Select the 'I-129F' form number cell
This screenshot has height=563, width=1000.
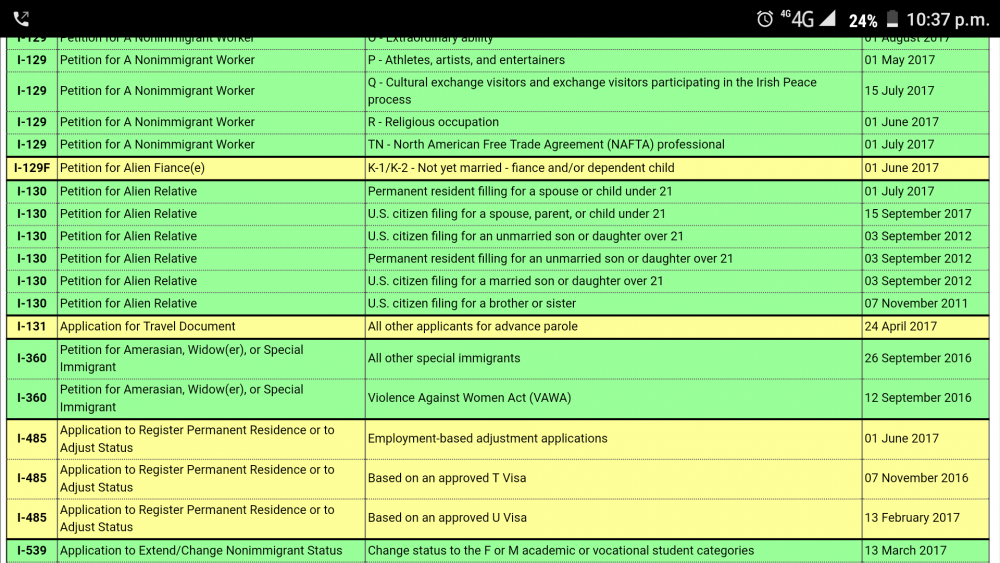click(x=32, y=168)
